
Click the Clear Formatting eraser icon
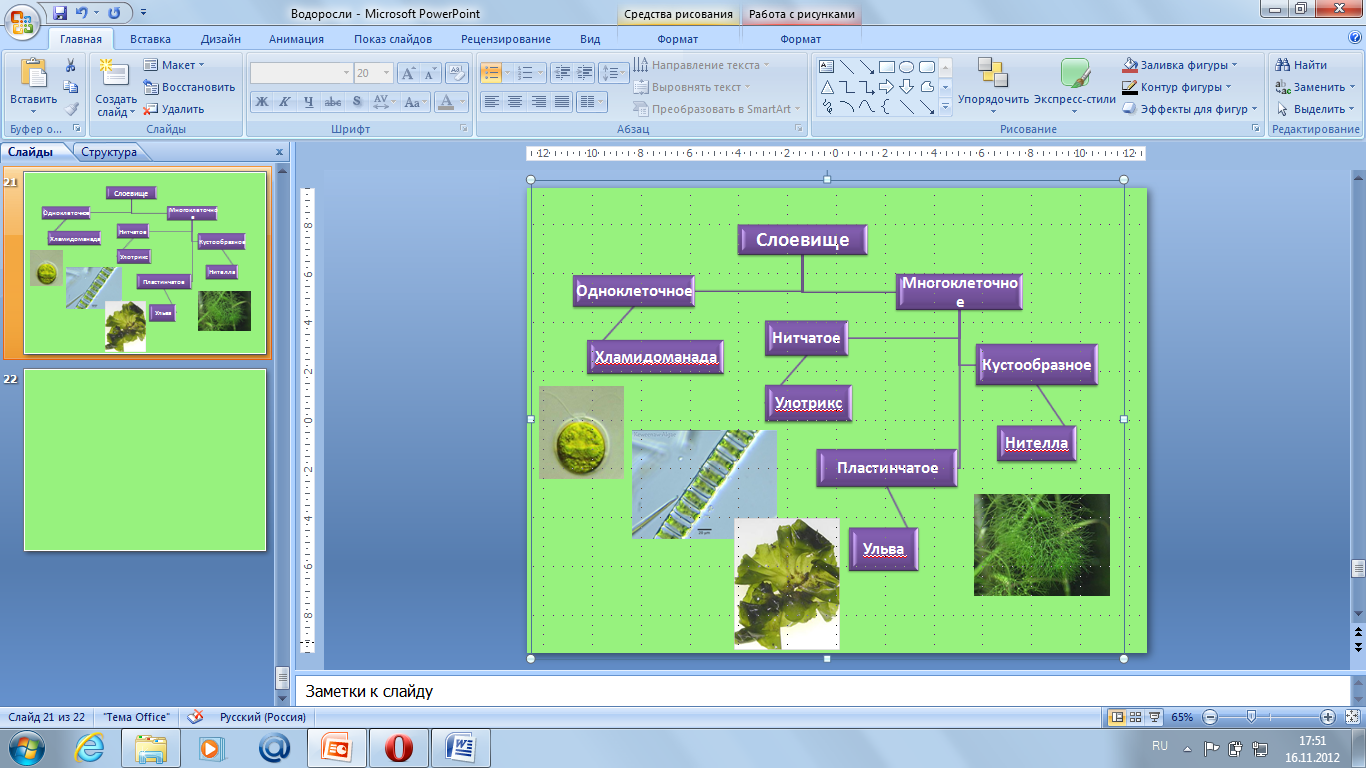pos(457,73)
